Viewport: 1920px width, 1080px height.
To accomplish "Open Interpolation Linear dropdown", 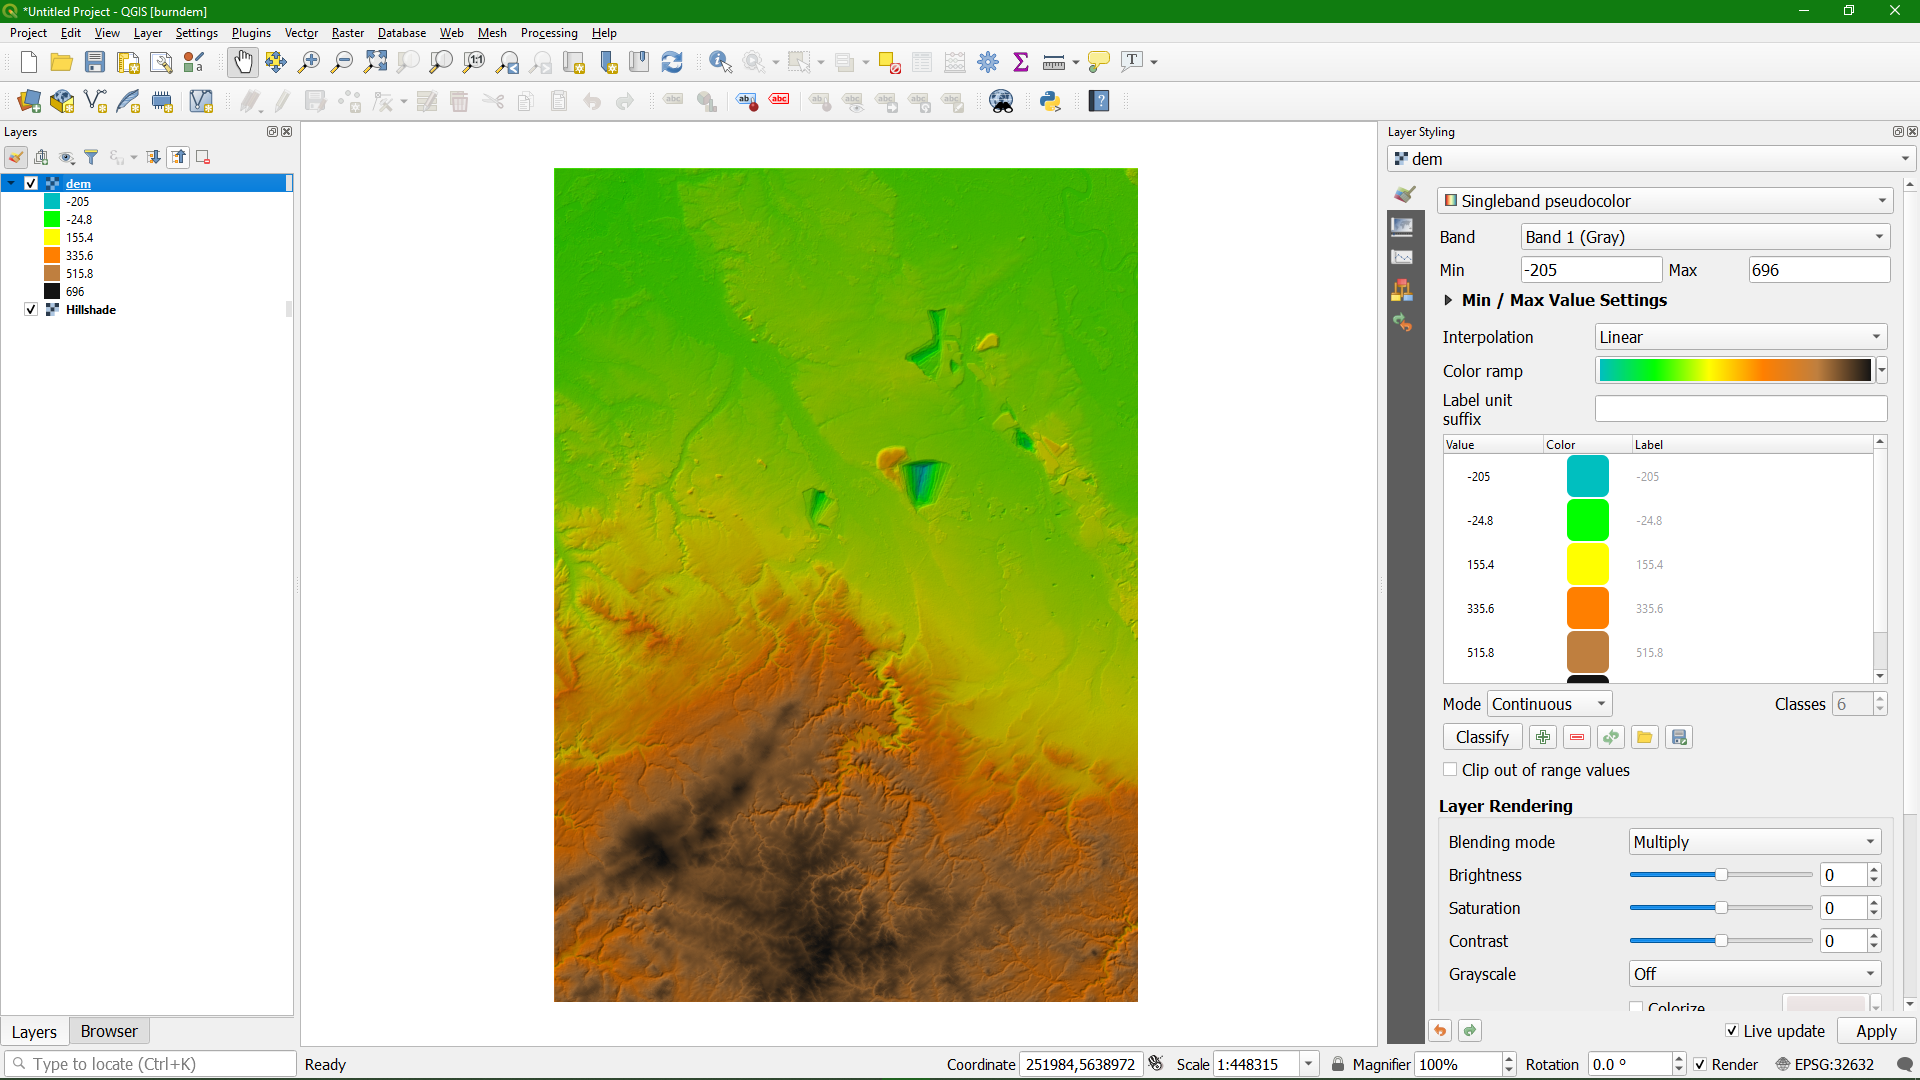I will [x=1740, y=337].
